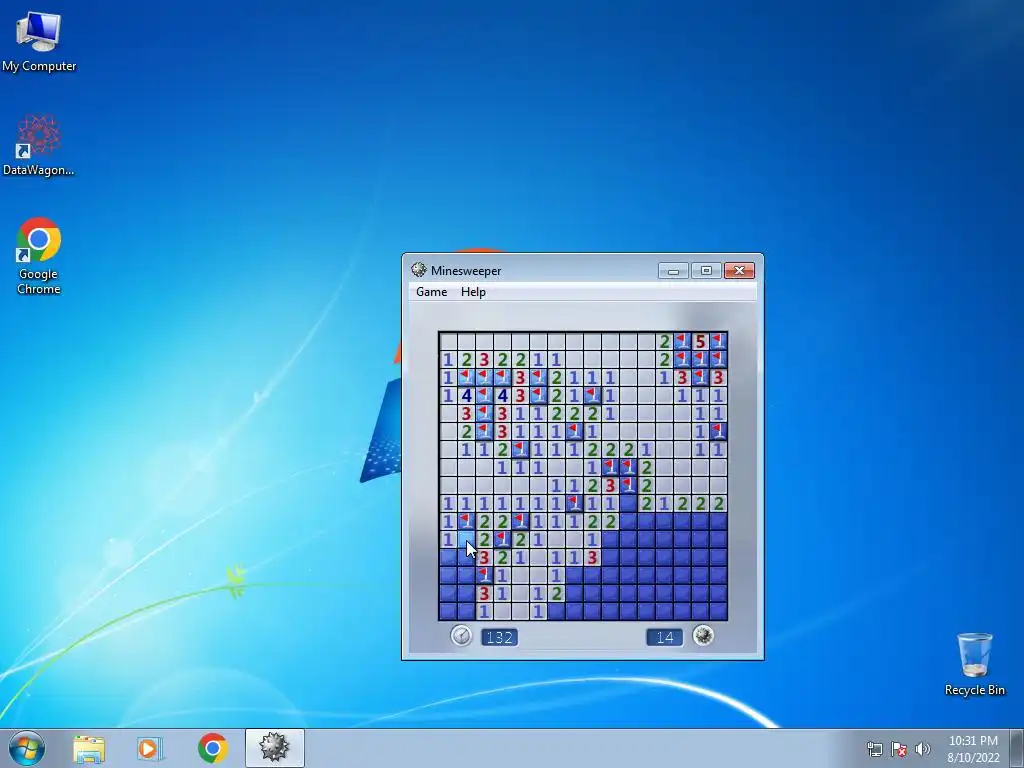
Task: Select flag stacked between two red 3s
Action: pos(484,575)
